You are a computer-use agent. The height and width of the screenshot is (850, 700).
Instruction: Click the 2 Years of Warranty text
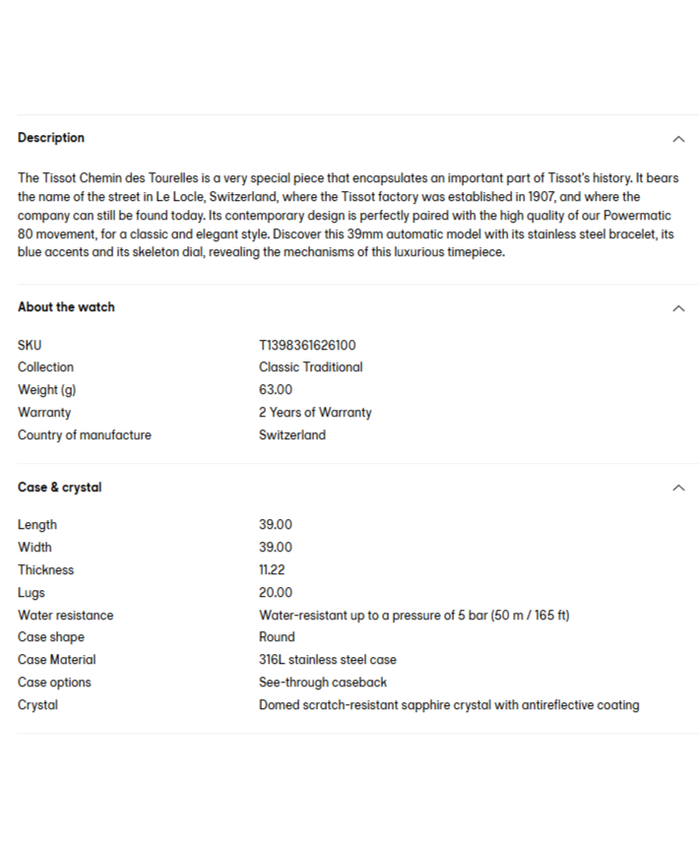pos(315,412)
